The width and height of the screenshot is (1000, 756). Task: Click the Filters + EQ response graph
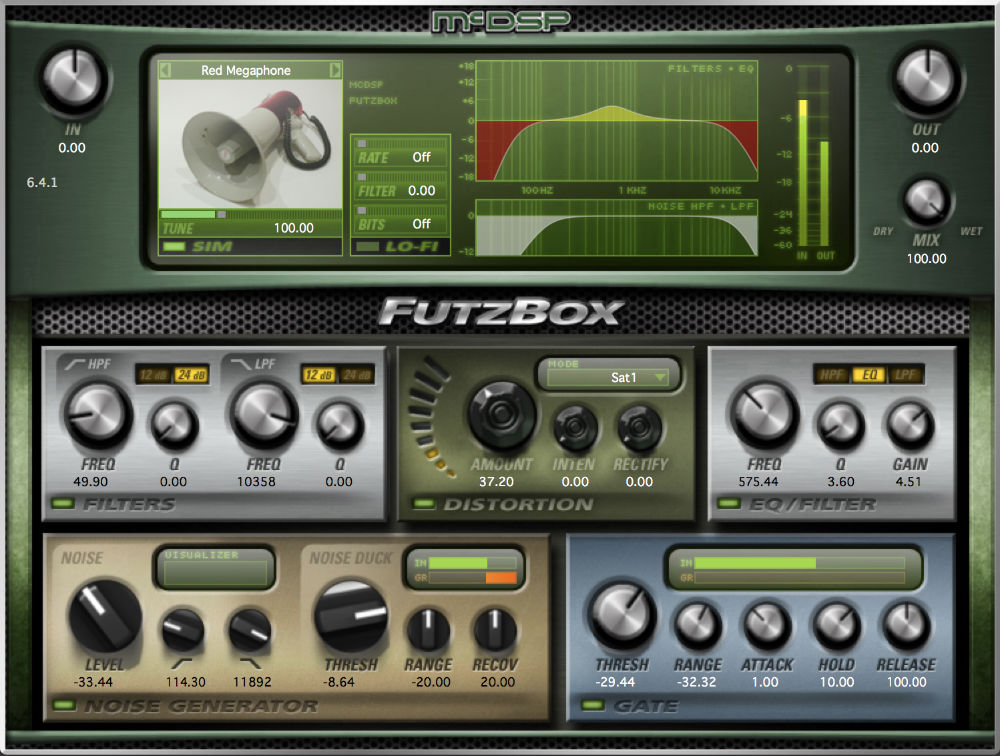pos(617,121)
